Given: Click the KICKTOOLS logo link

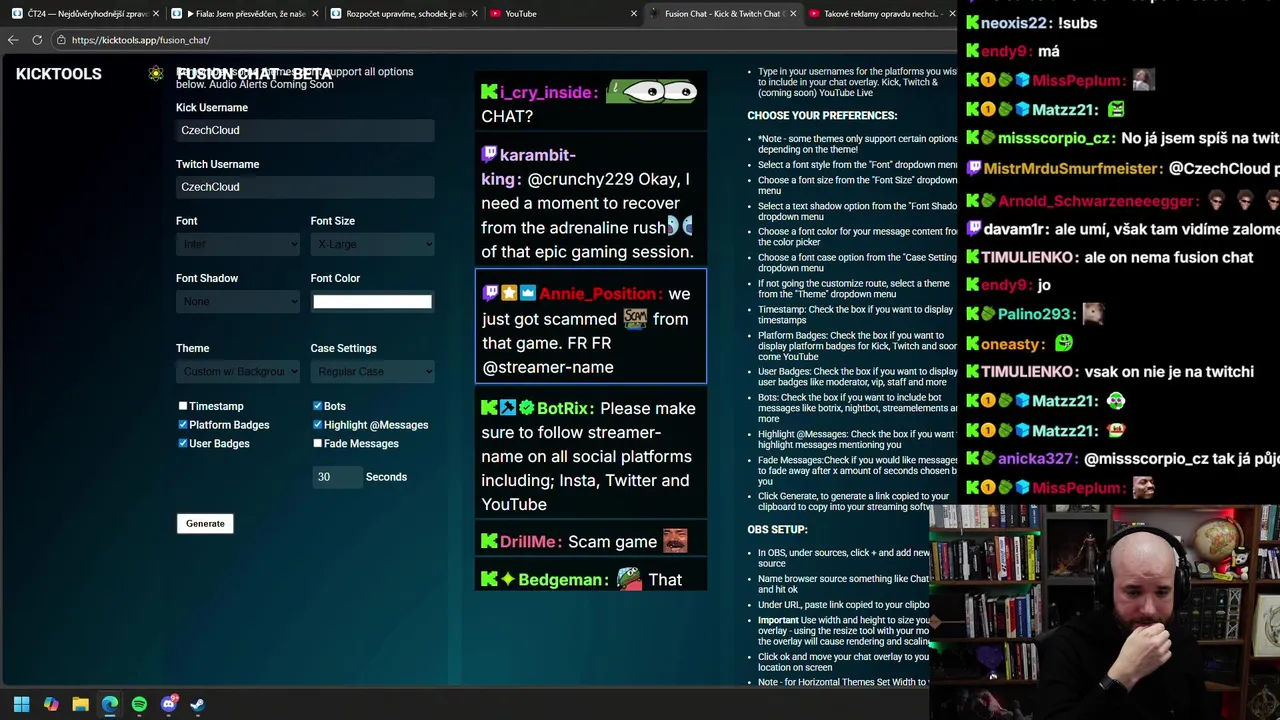Looking at the screenshot, I should tap(59, 74).
